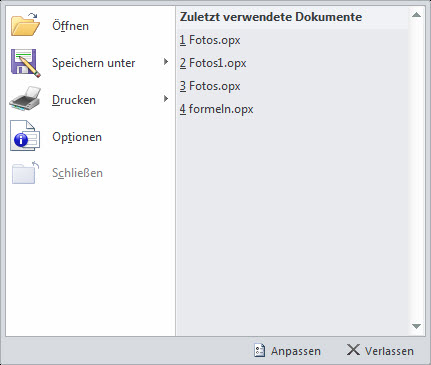Select the Speichern unter text label
Viewport: 431px width, 365px height.
coord(94,63)
